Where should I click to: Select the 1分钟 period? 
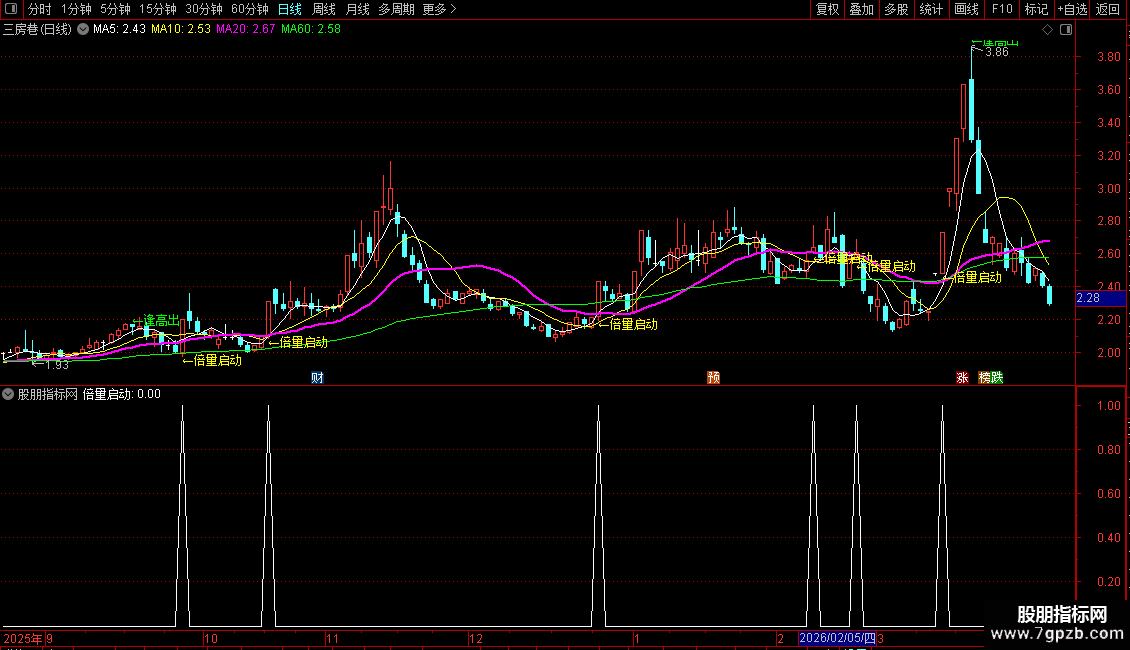point(76,9)
